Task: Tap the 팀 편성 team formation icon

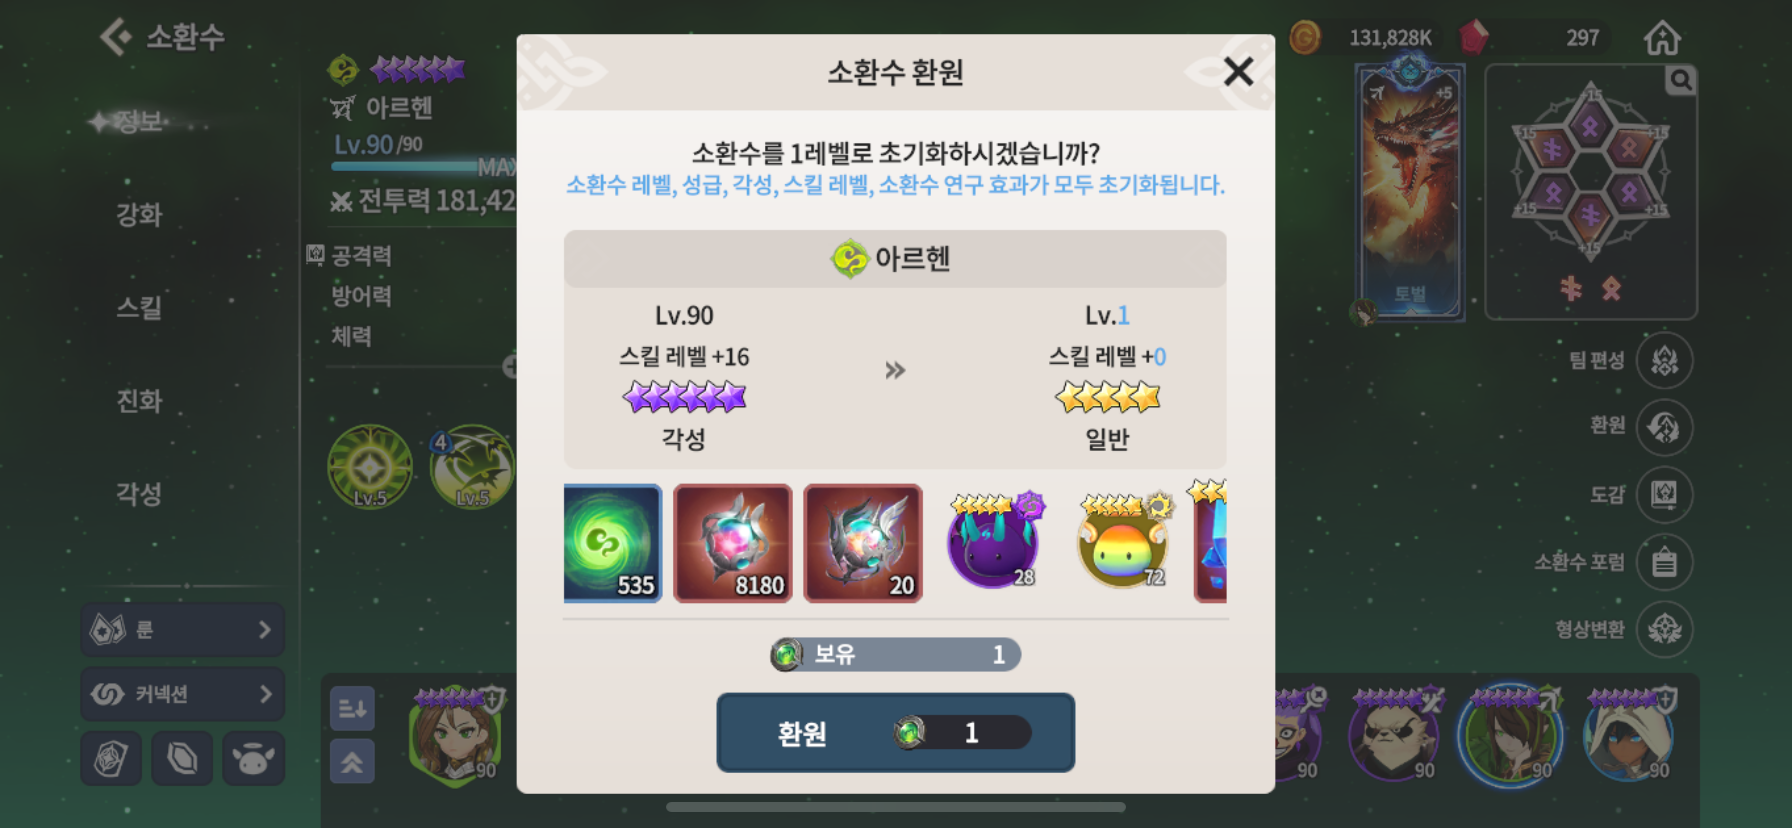Action: tap(1664, 360)
